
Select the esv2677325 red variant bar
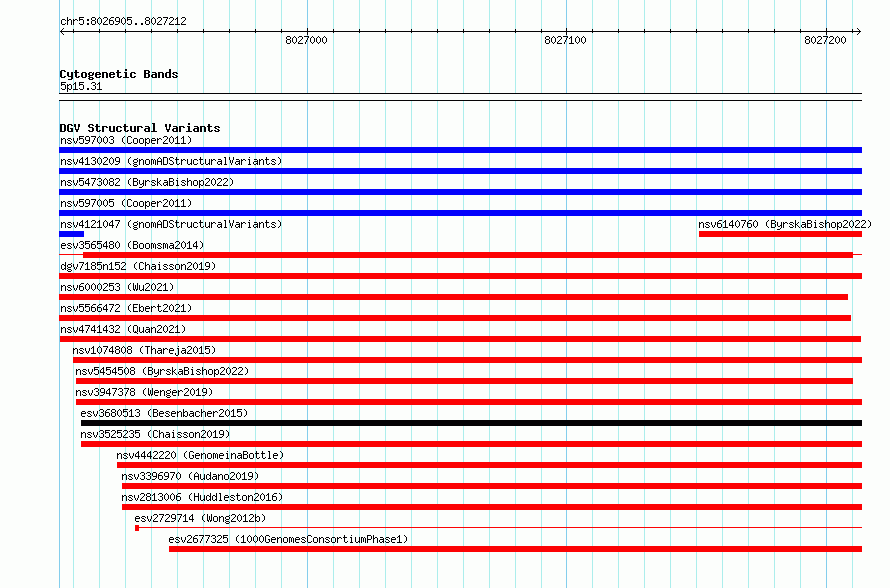pos(515,549)
